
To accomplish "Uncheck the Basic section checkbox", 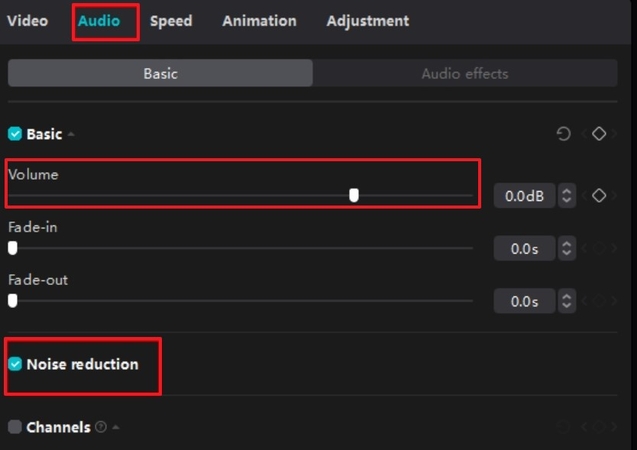I will click(x=15, y=134).
